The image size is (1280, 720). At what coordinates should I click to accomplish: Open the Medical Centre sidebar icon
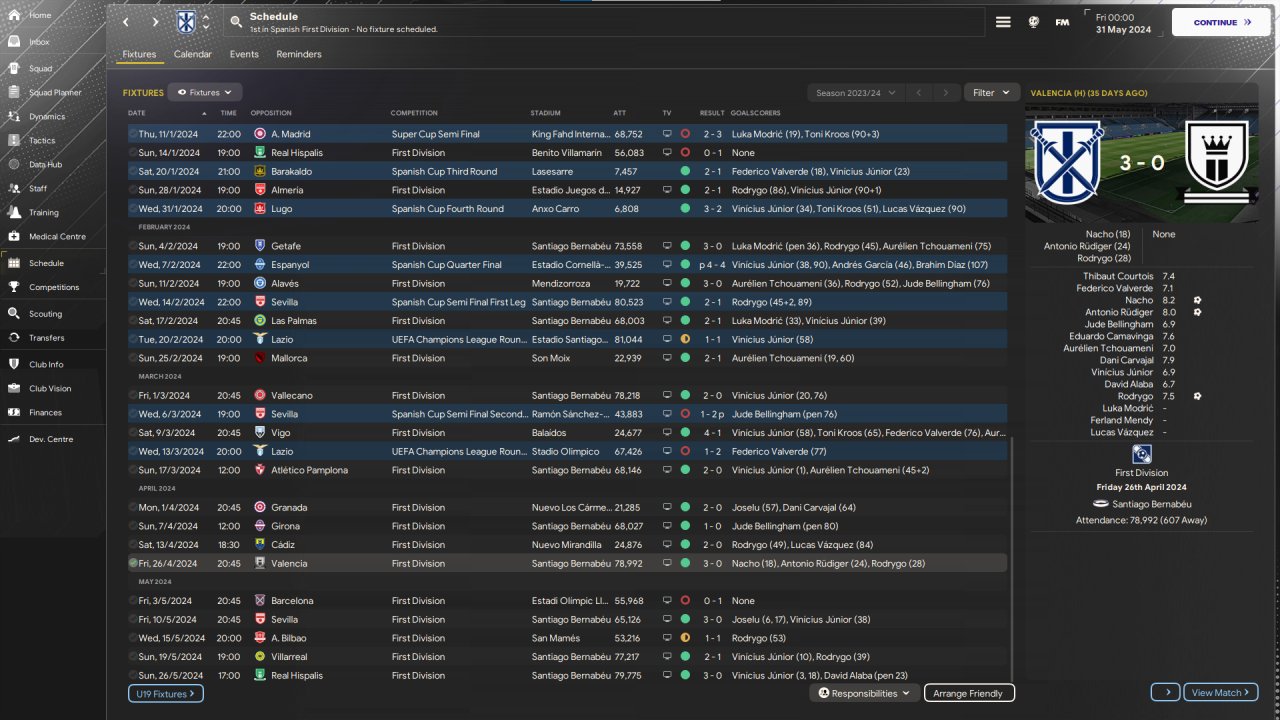(14, 236)
